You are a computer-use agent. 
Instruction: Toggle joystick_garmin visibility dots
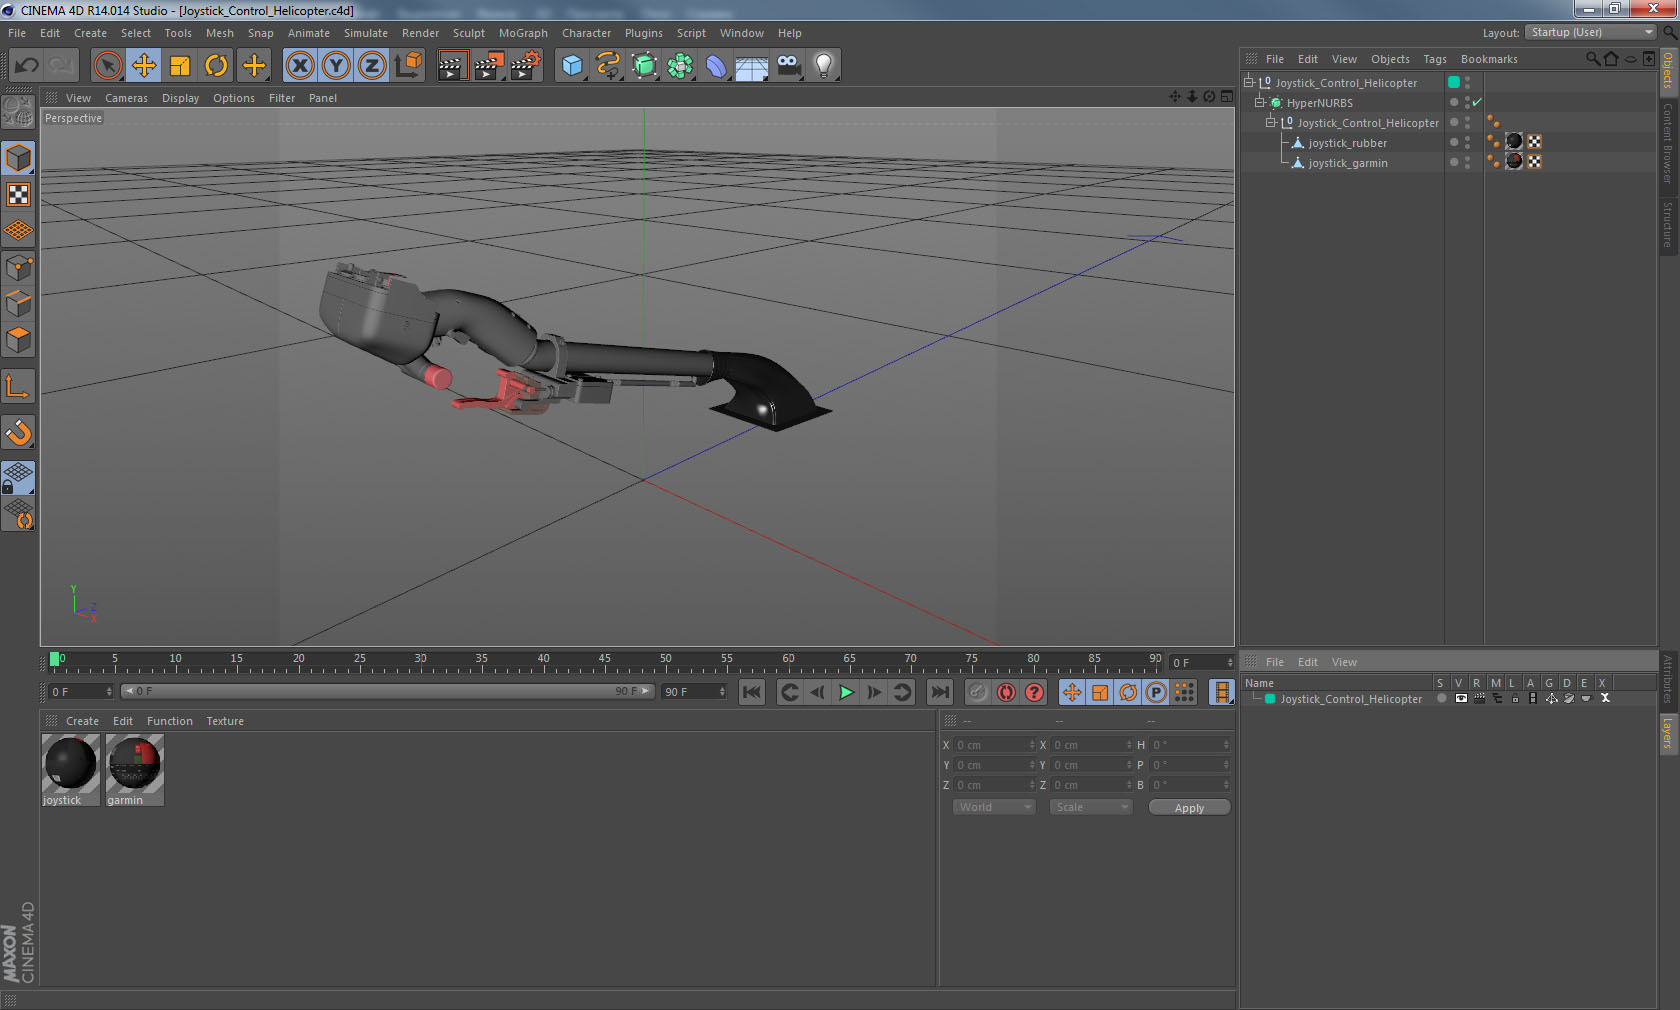[x=1467, y=163]
